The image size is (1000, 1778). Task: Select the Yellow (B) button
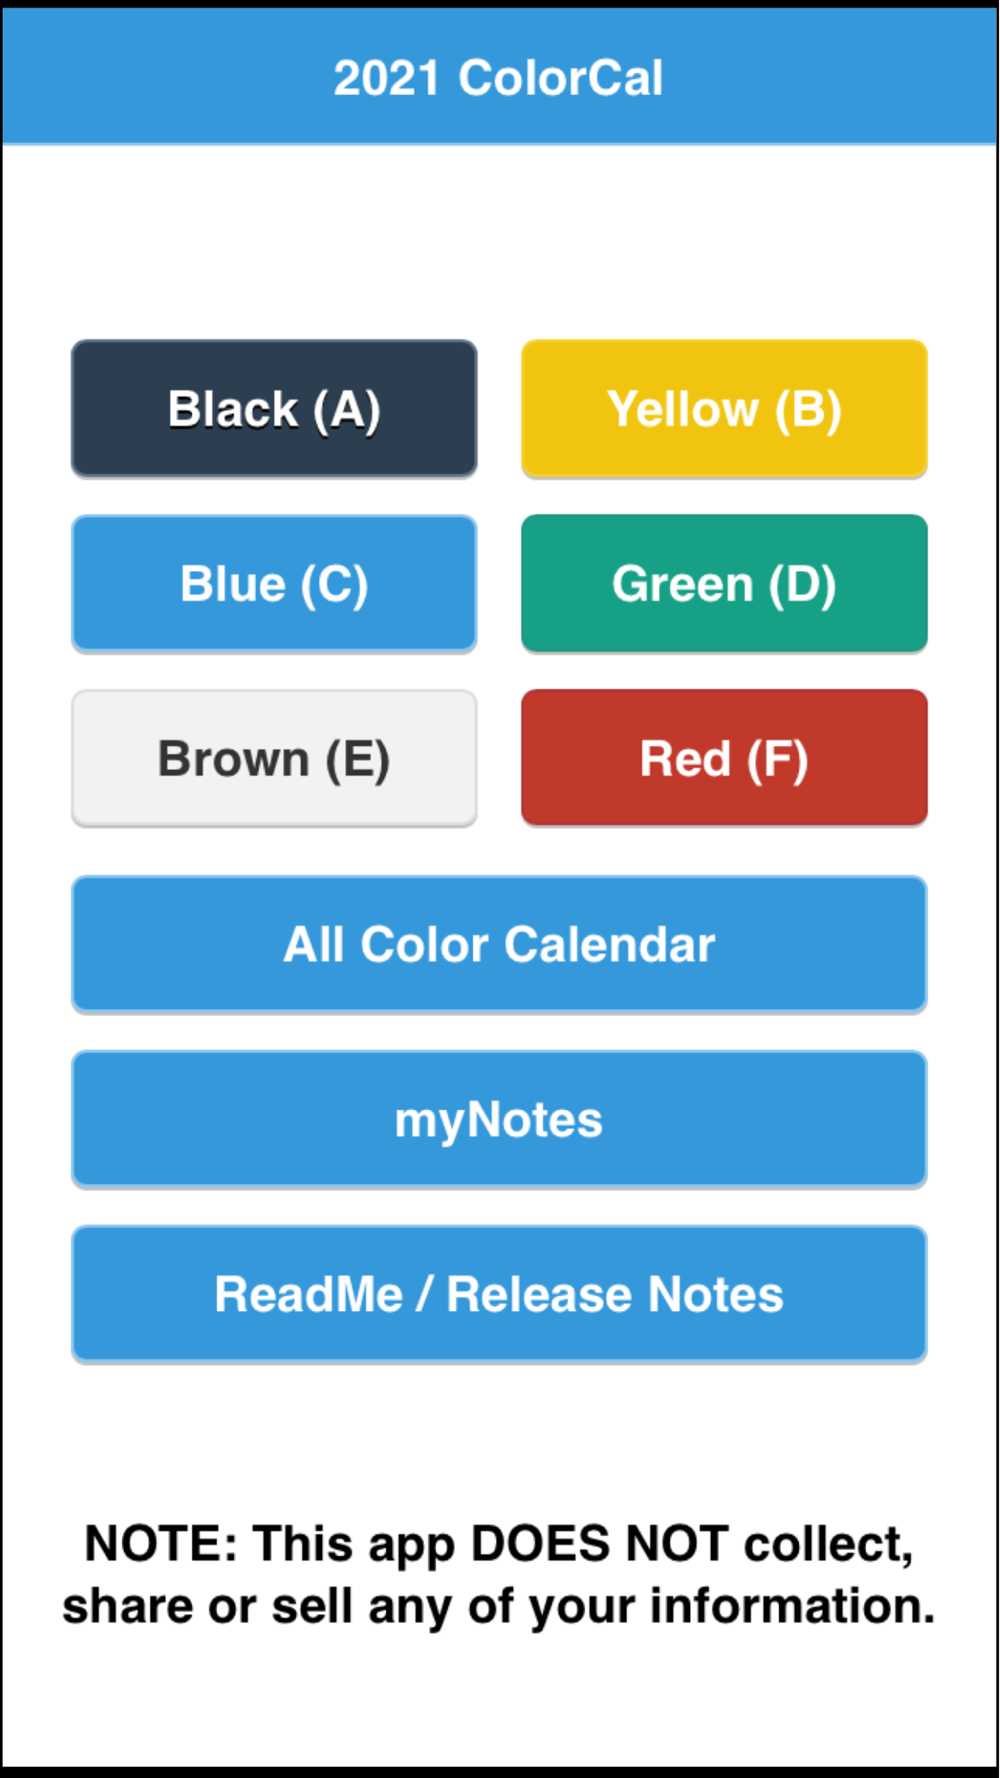724,409
